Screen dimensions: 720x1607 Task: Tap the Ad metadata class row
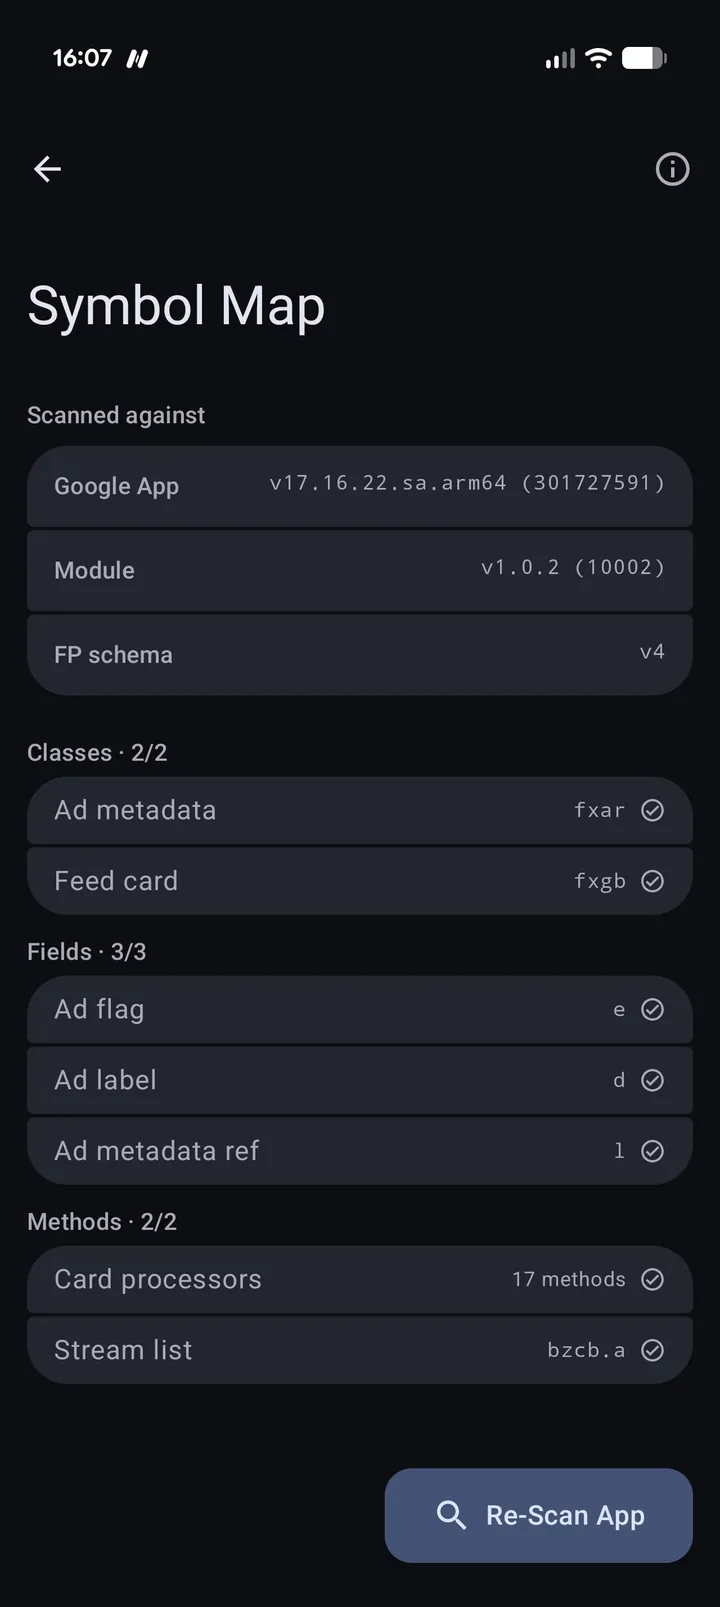(360, 810)
